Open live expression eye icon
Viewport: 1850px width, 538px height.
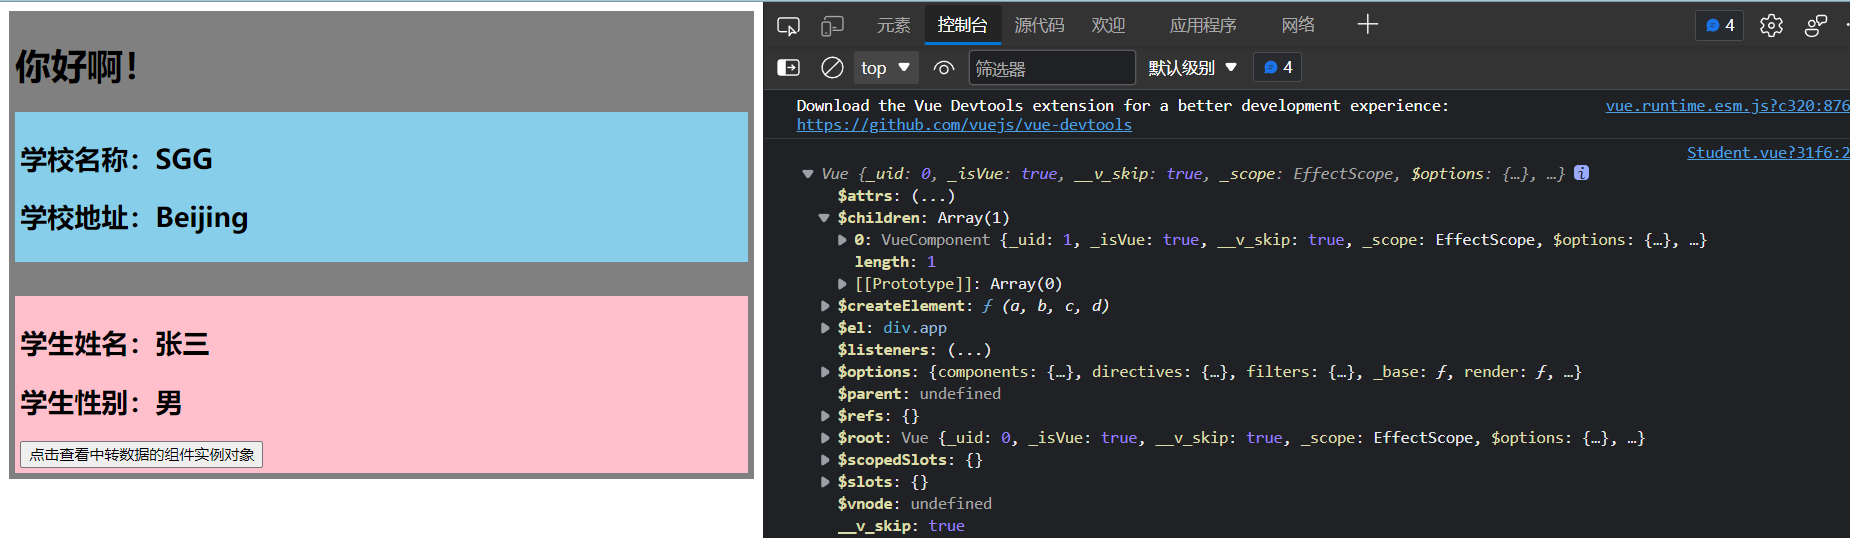coord(943,67)
